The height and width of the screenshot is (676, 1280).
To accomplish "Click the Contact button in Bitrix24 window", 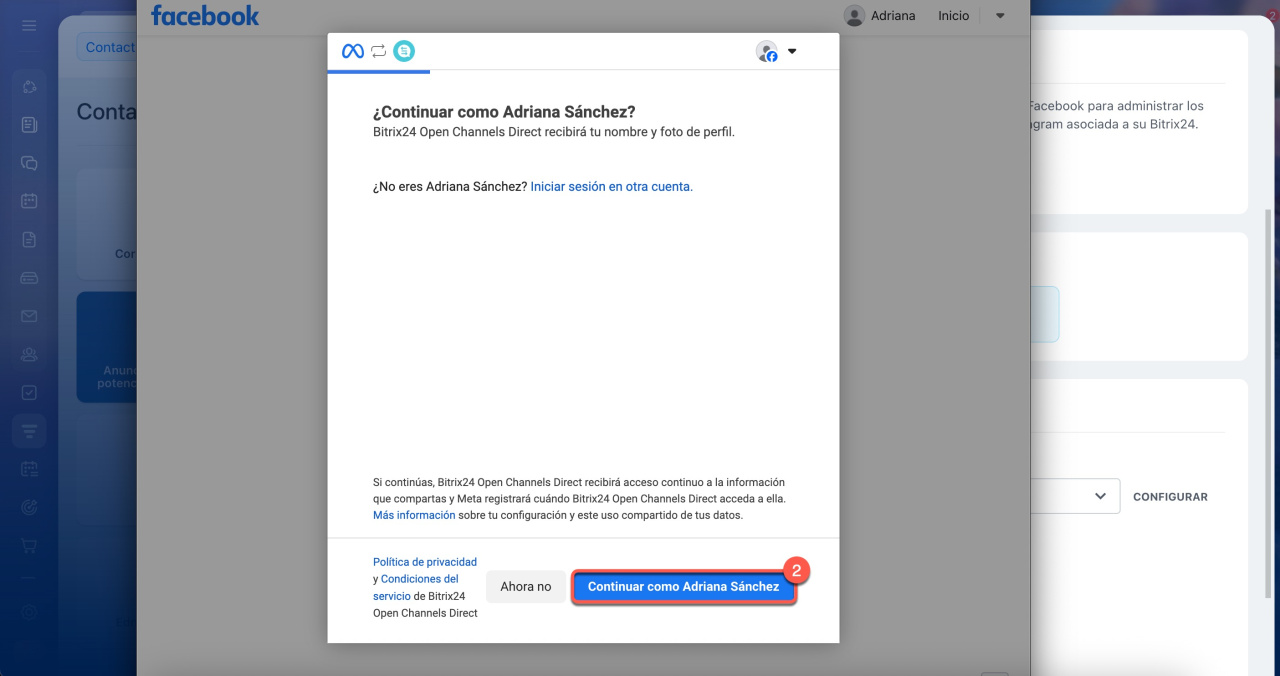I will [107, 47].
